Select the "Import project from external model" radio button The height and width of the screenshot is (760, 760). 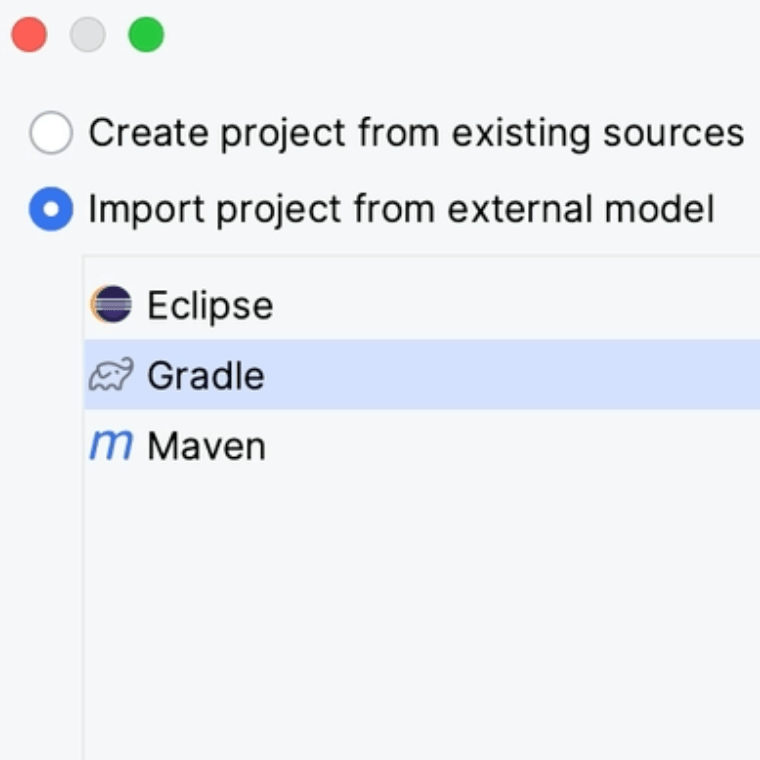[x=51, y=210]
